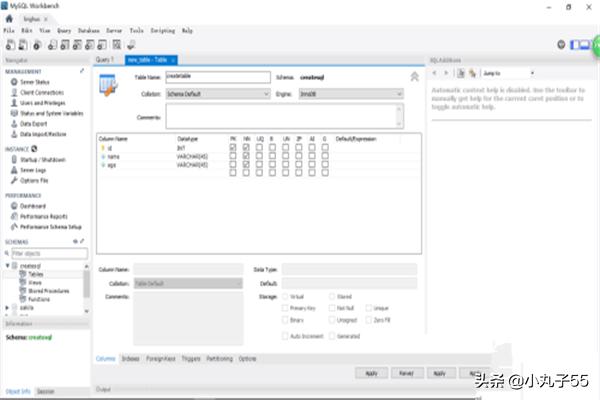Viewport: 600px width, 400px height.
Task: Select the VARCHAR(45) datatype of name row
Action: pos(192,156)
